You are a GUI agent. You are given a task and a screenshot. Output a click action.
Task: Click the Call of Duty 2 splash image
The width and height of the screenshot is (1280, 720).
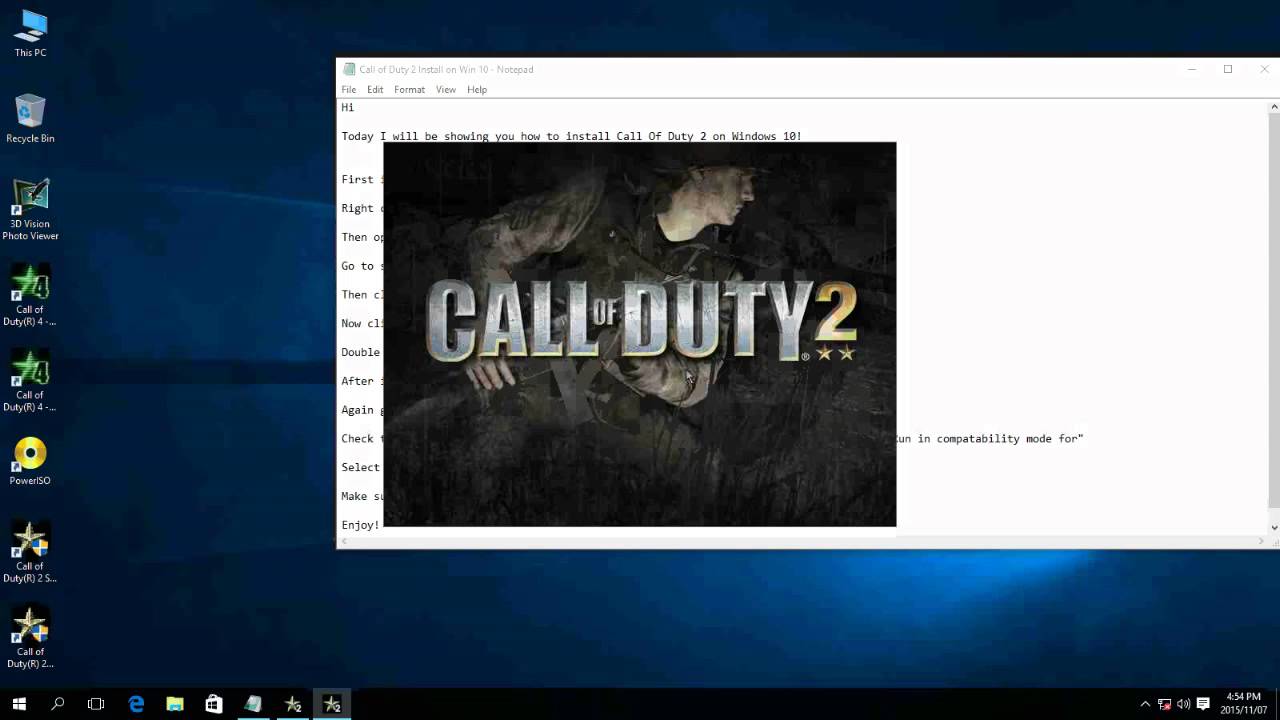tap(640, 334)
